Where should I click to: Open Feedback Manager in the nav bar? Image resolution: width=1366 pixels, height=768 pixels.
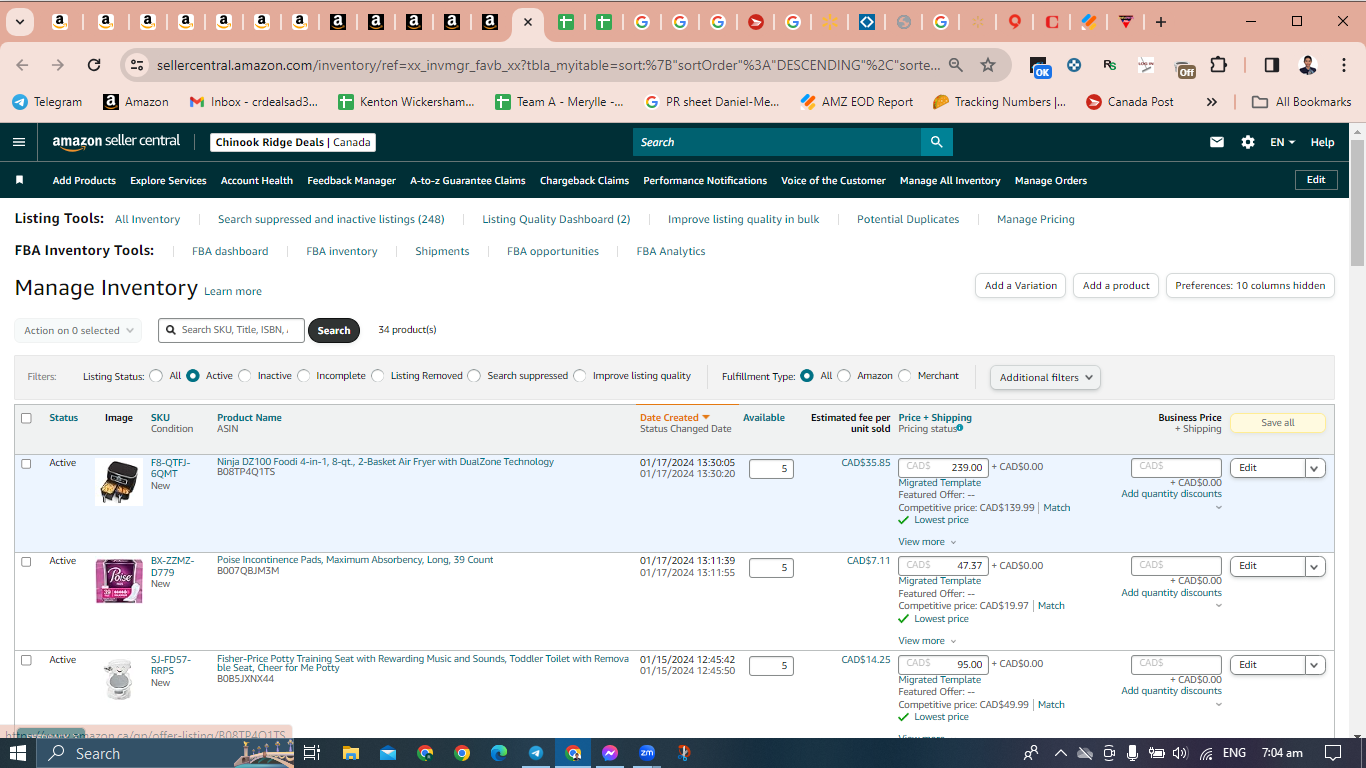coord(352,181)
